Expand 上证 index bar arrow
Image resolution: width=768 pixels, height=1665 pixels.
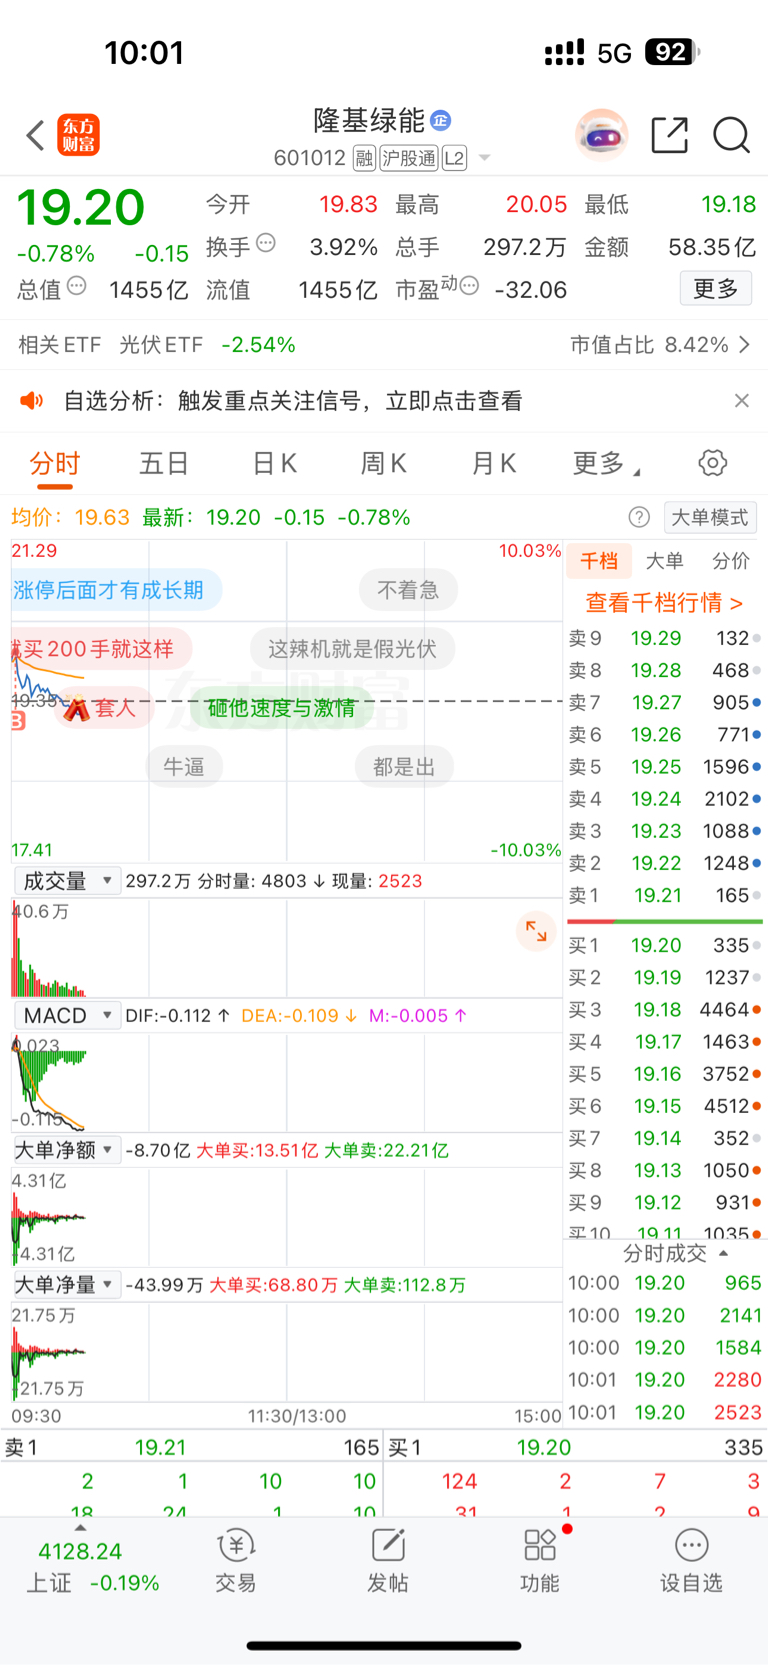pyautogui.click(x=80, y=1528)
